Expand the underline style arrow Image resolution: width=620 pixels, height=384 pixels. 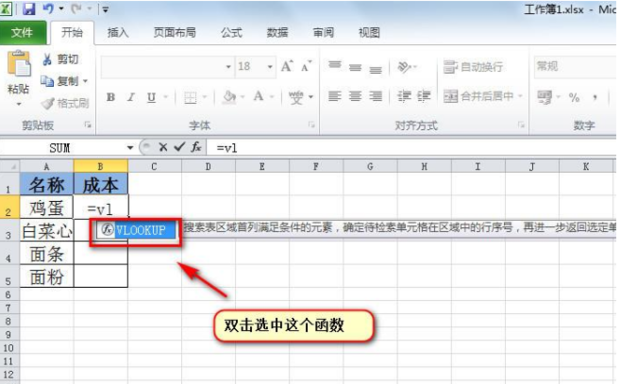click(x=166, y=97)
